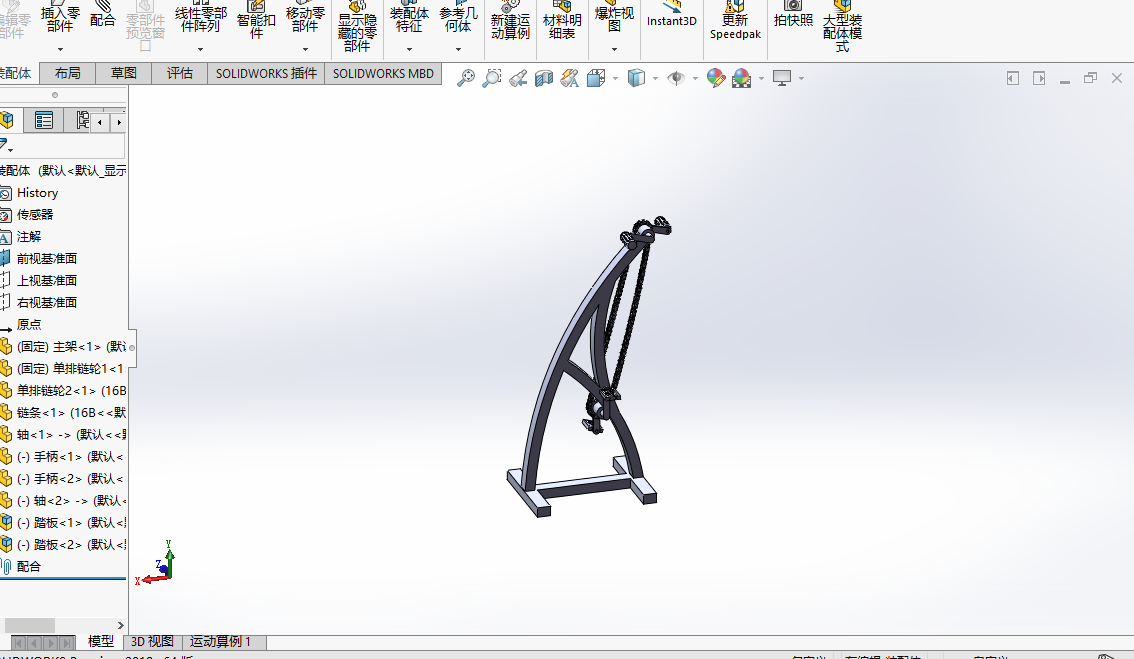Toggle the Section View icon
This screenshot has height=659, width=1134.
[544, 78]
